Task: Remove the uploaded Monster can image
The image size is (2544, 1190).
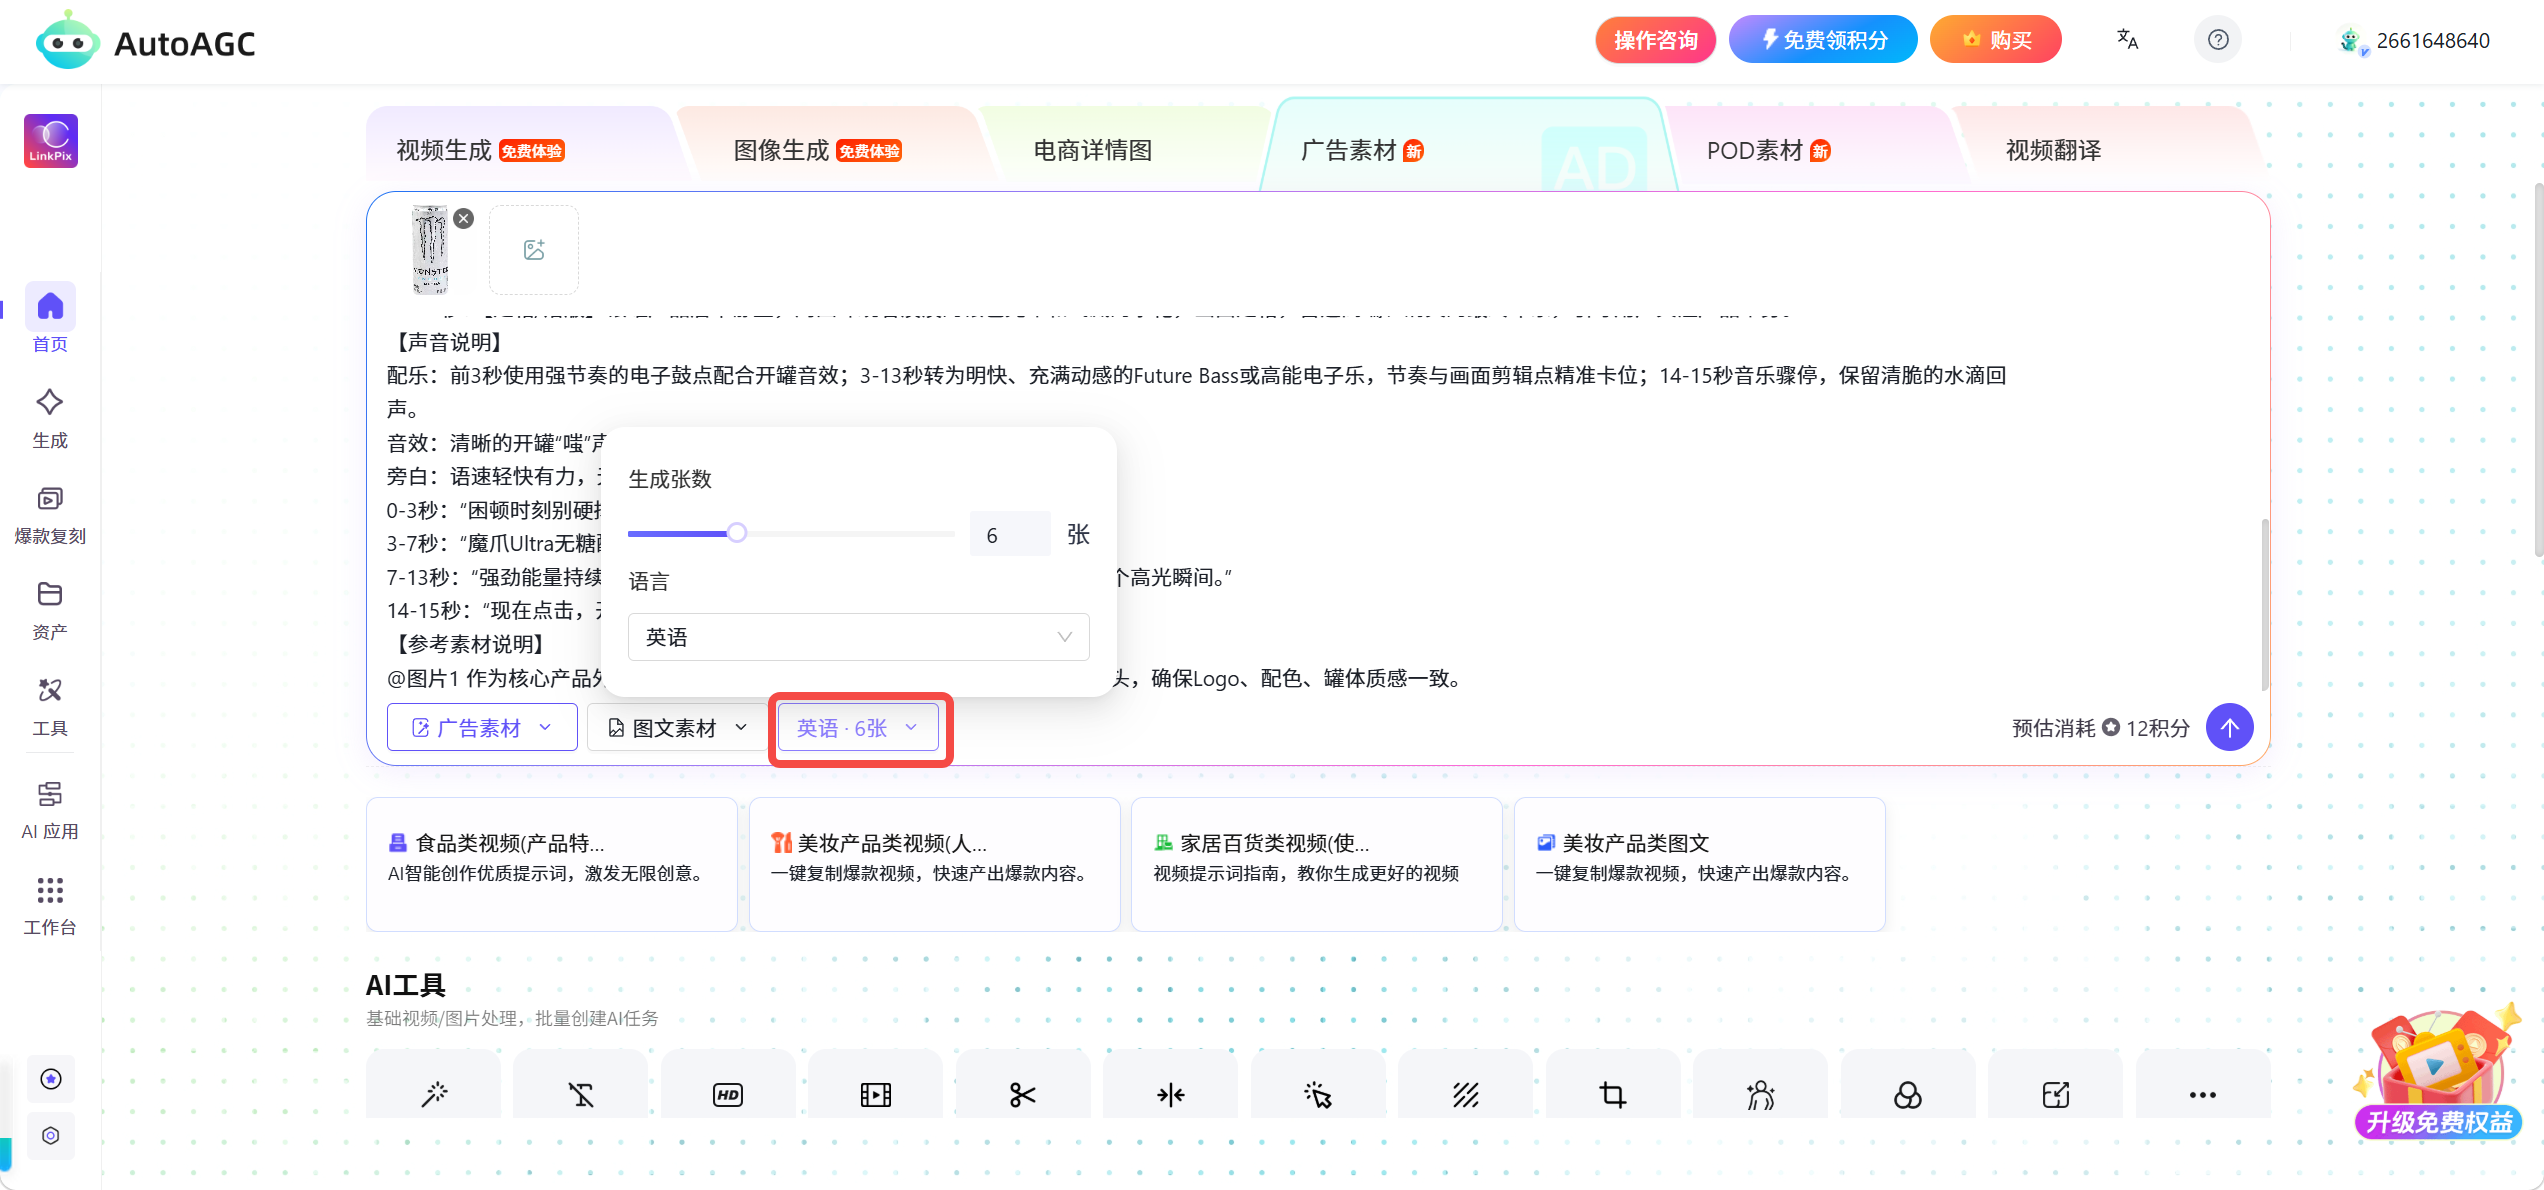Action: click(463, 218)
